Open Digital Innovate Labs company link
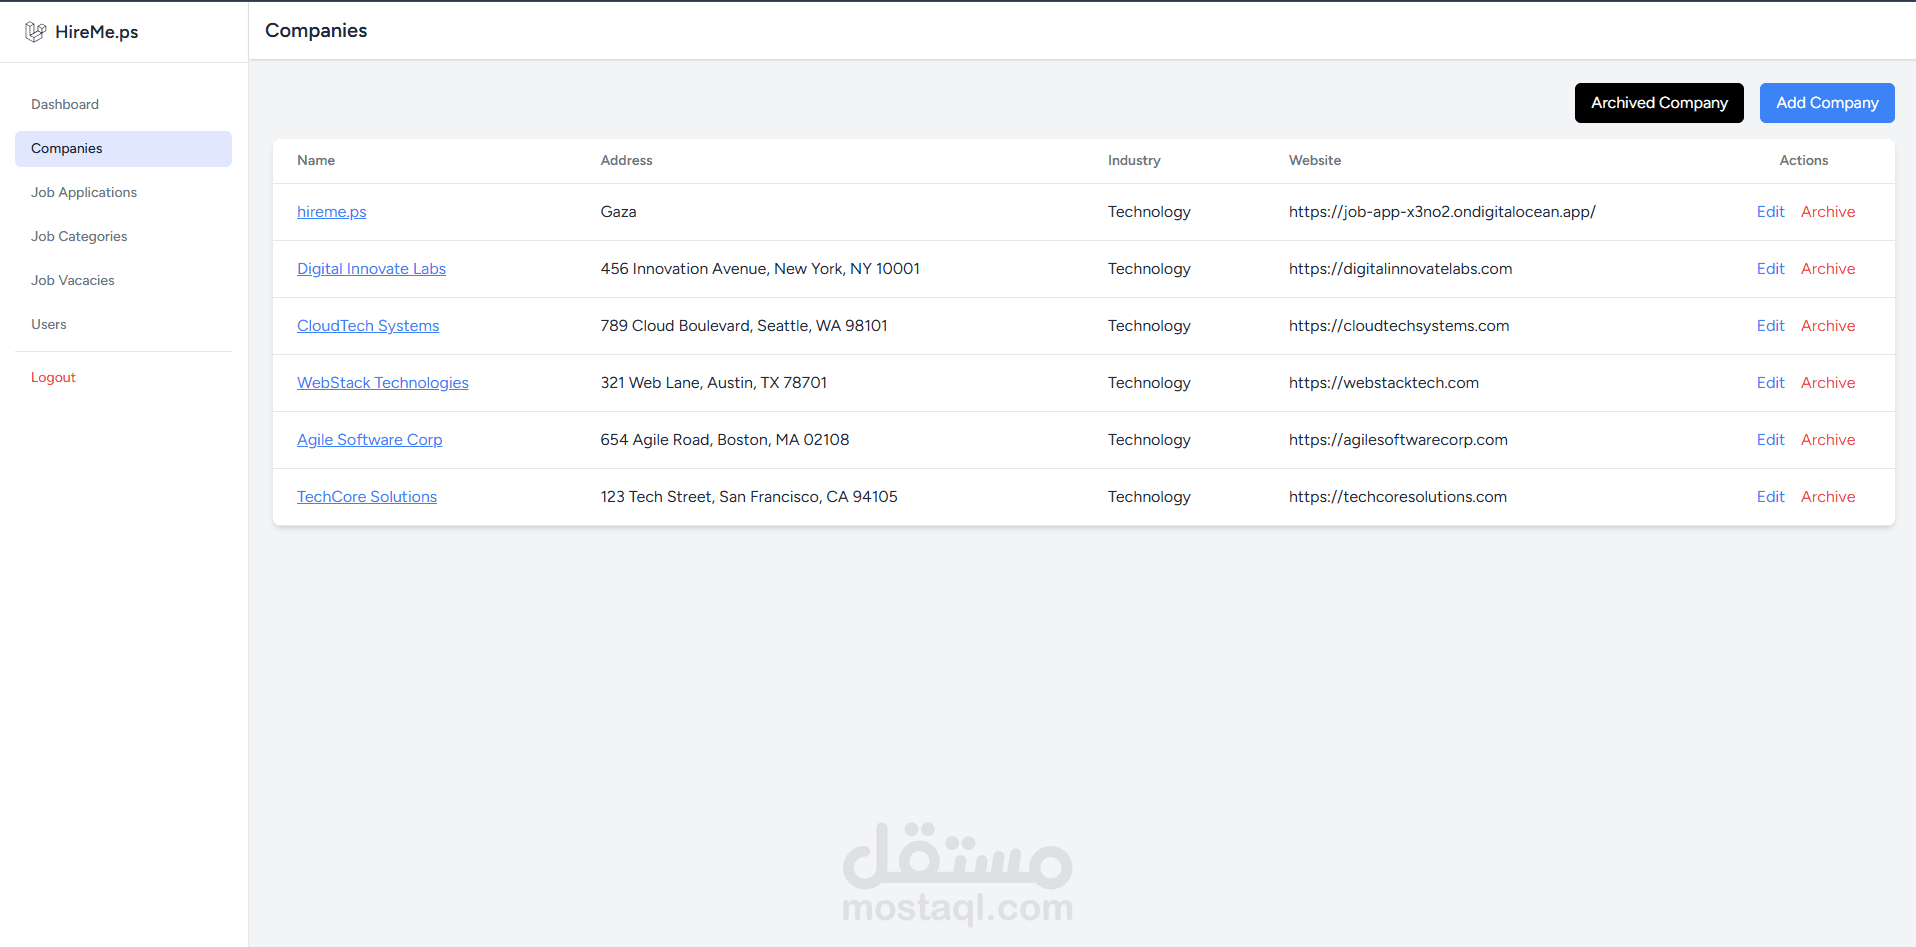Image resolution: width=1916 pixels, height=947 pixels. [x=371, y=269]
